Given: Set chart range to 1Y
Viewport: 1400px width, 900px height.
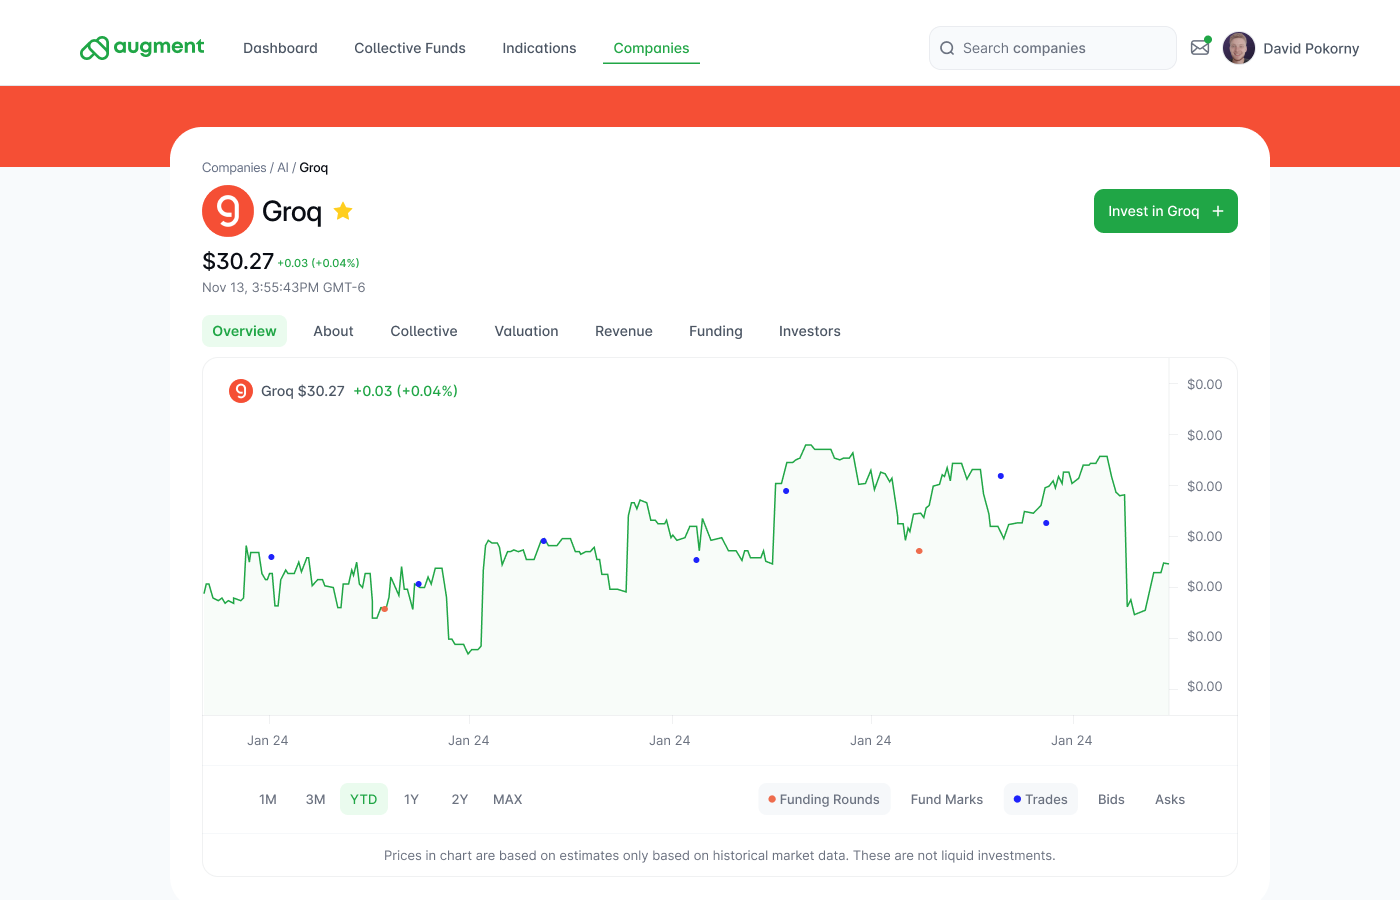Looking at the screenshot, I should [412, 799].
